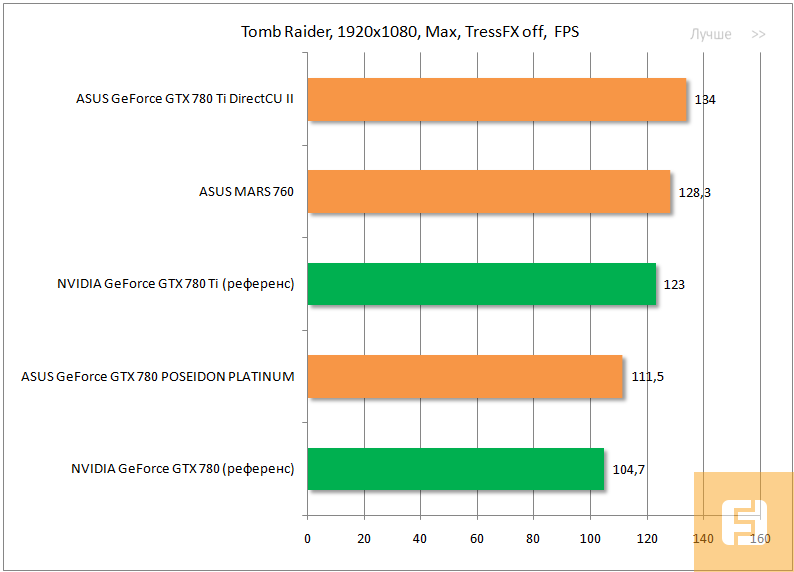This screenshot has height=572, width=794.
Task: Click the 80 tick on the horizontal axis
Action: (533, 538)
